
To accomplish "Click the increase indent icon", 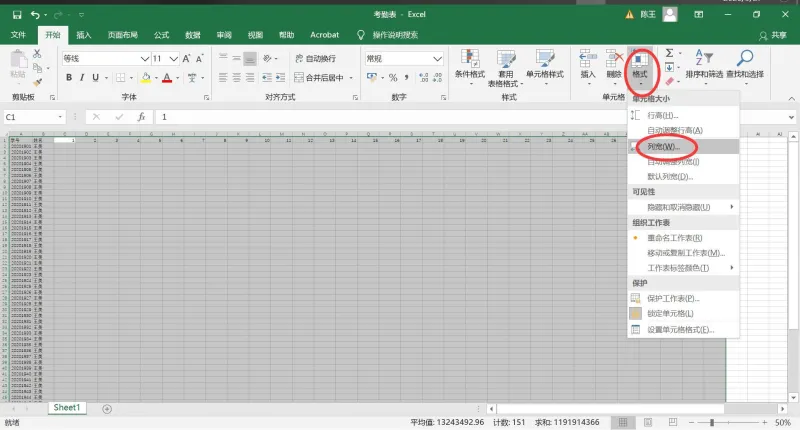I will point(280,78).
